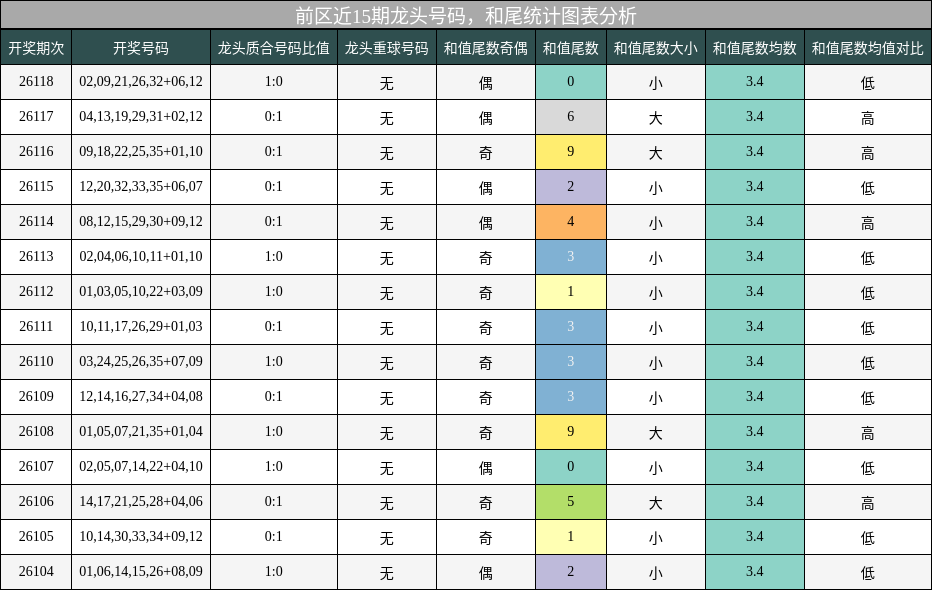Image resolution: width=932 pixels, height=590 pixels.
Task: Click the yellow tail value 9 in row 26116
Action: (571, 152)
